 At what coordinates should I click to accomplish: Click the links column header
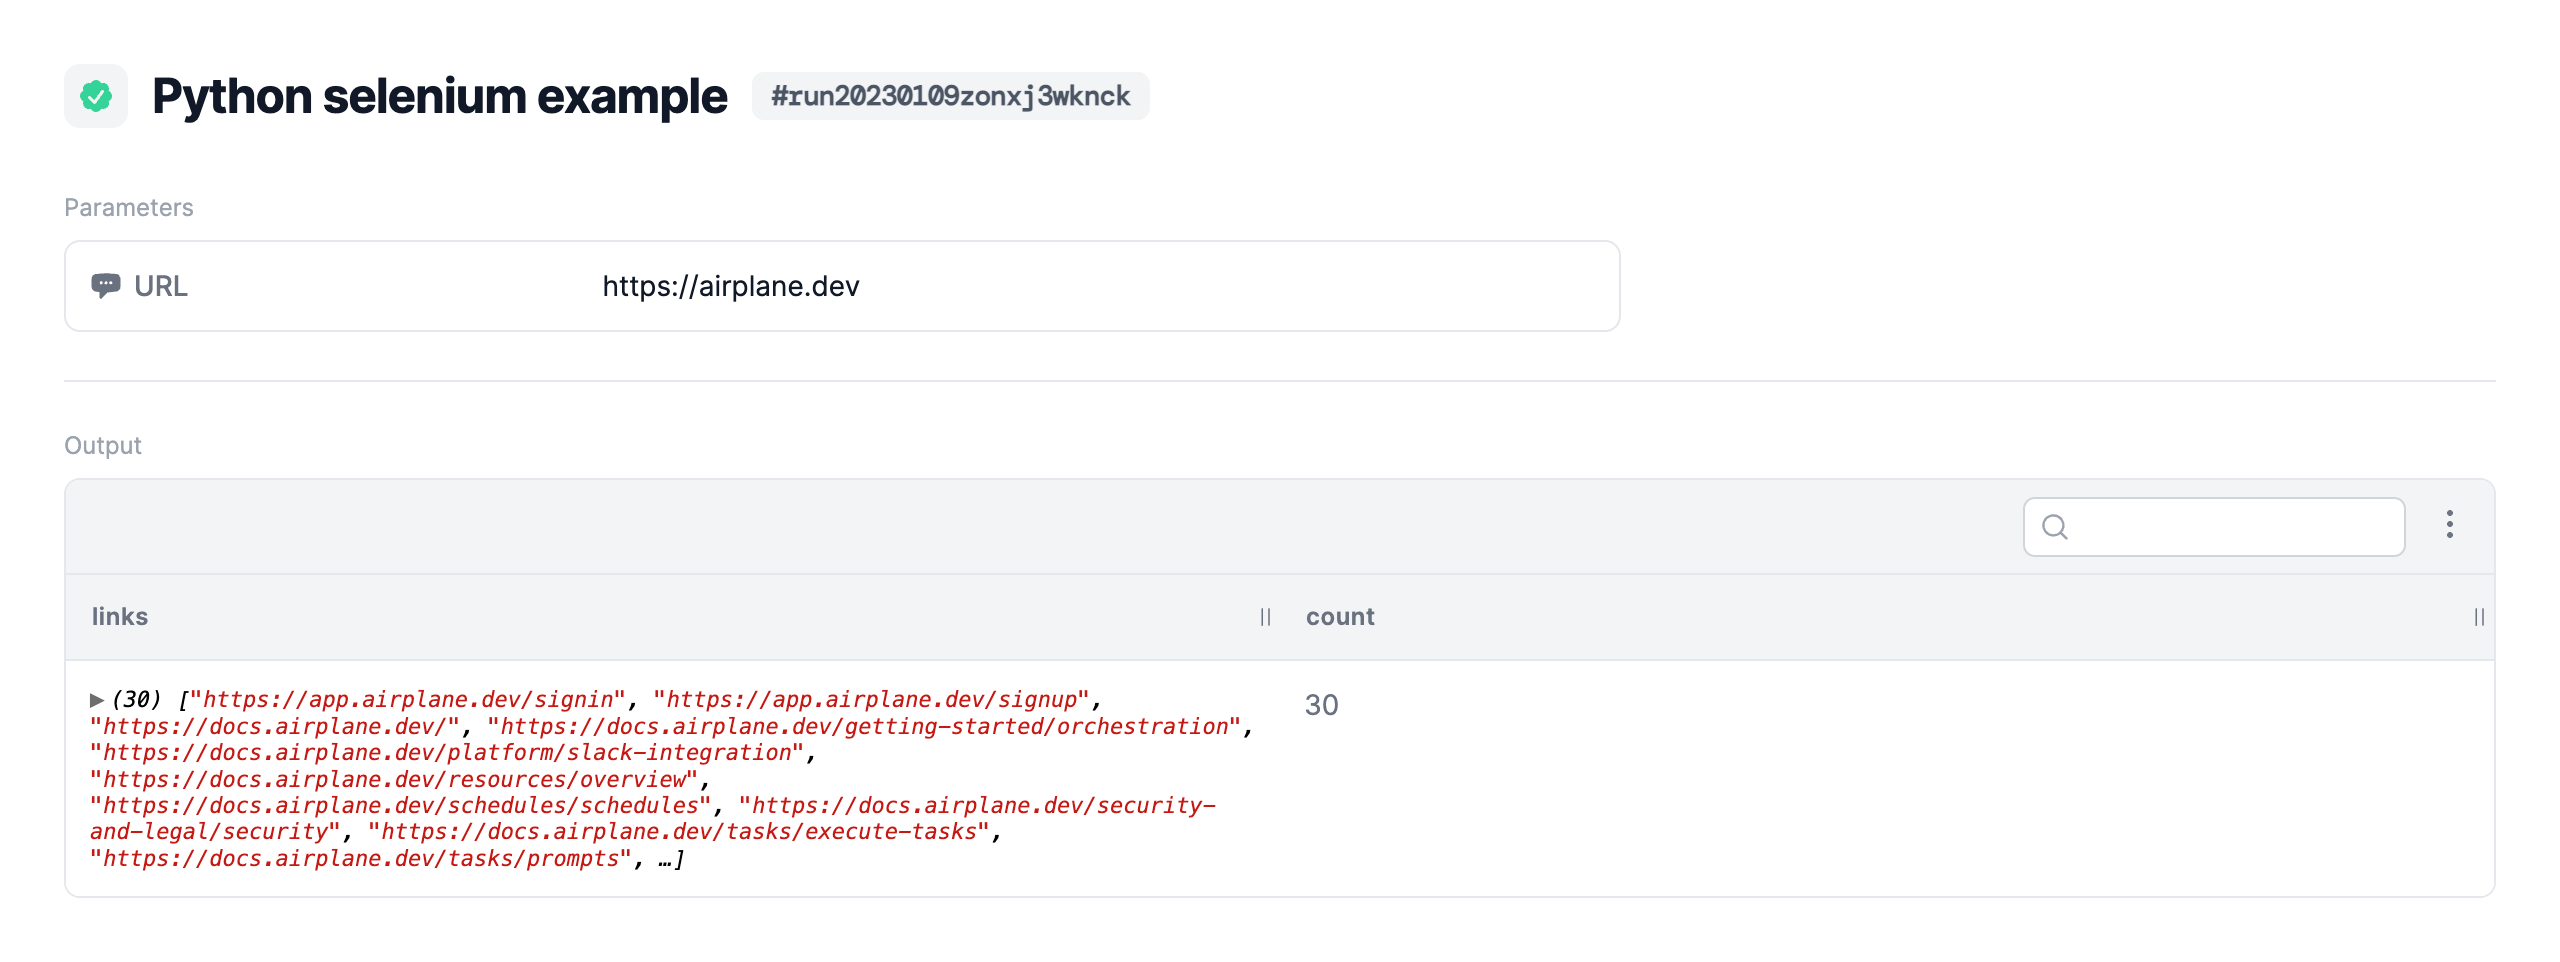(120, 617)
